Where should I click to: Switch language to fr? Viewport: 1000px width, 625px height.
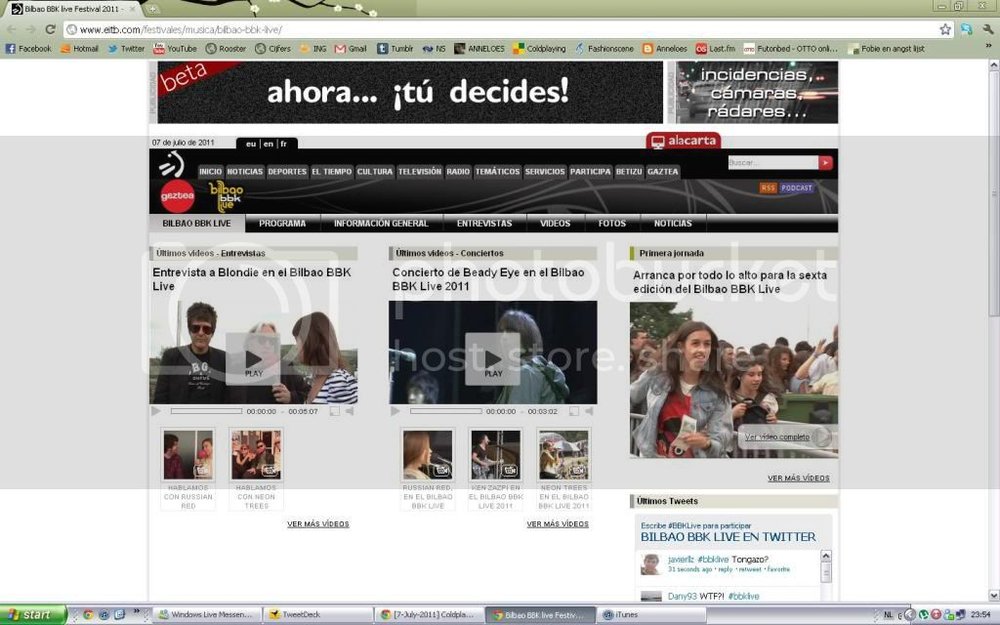[284, 144]
